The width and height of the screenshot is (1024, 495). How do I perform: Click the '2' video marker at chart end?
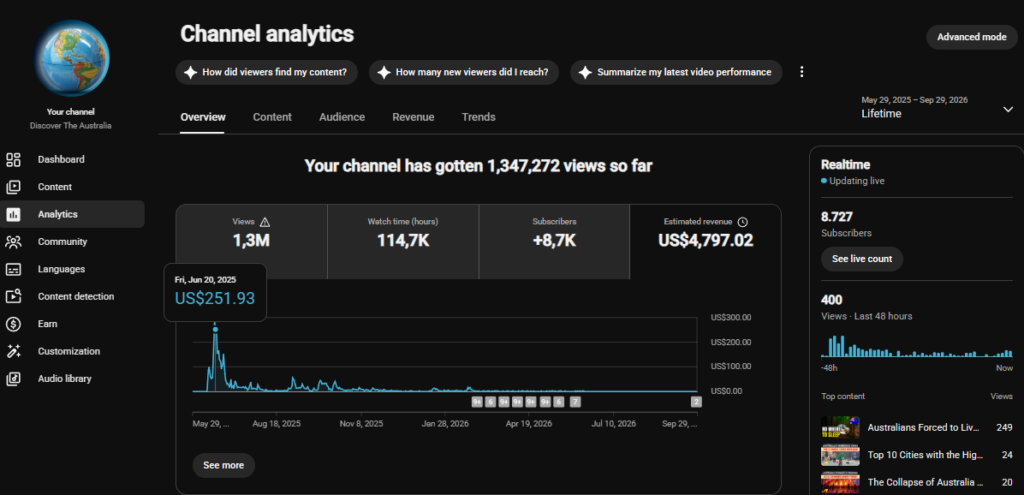(x=696, y=402)
